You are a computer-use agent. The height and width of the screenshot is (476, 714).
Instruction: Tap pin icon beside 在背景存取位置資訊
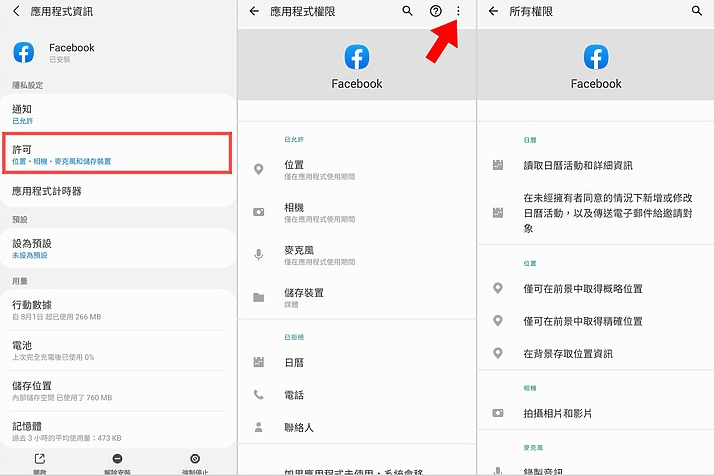tap(498, 353)
